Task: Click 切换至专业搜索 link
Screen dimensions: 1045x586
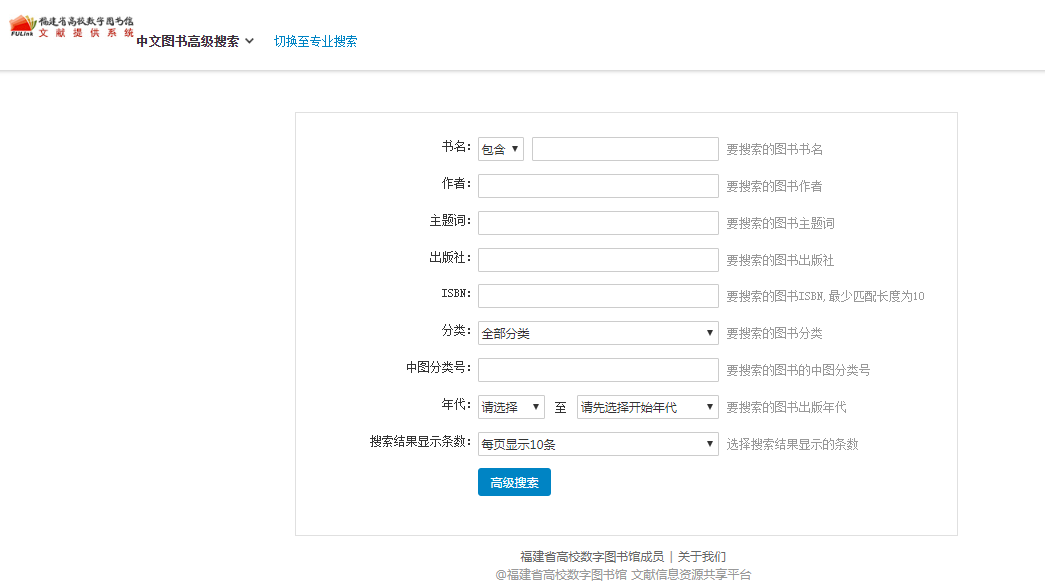Action: pos(315,41)
